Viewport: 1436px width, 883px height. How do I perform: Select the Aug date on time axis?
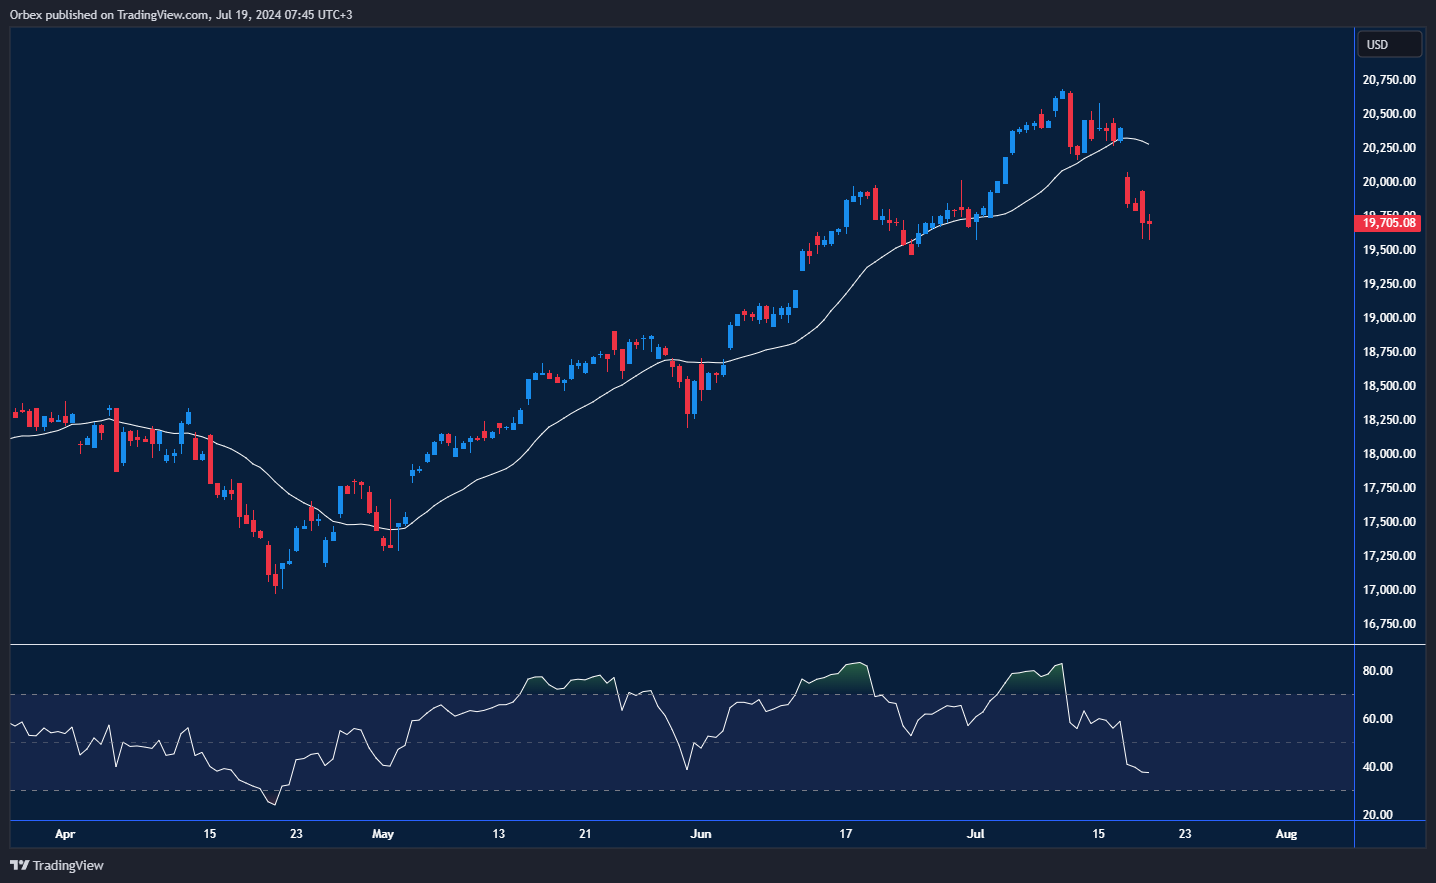point(1286,834)
